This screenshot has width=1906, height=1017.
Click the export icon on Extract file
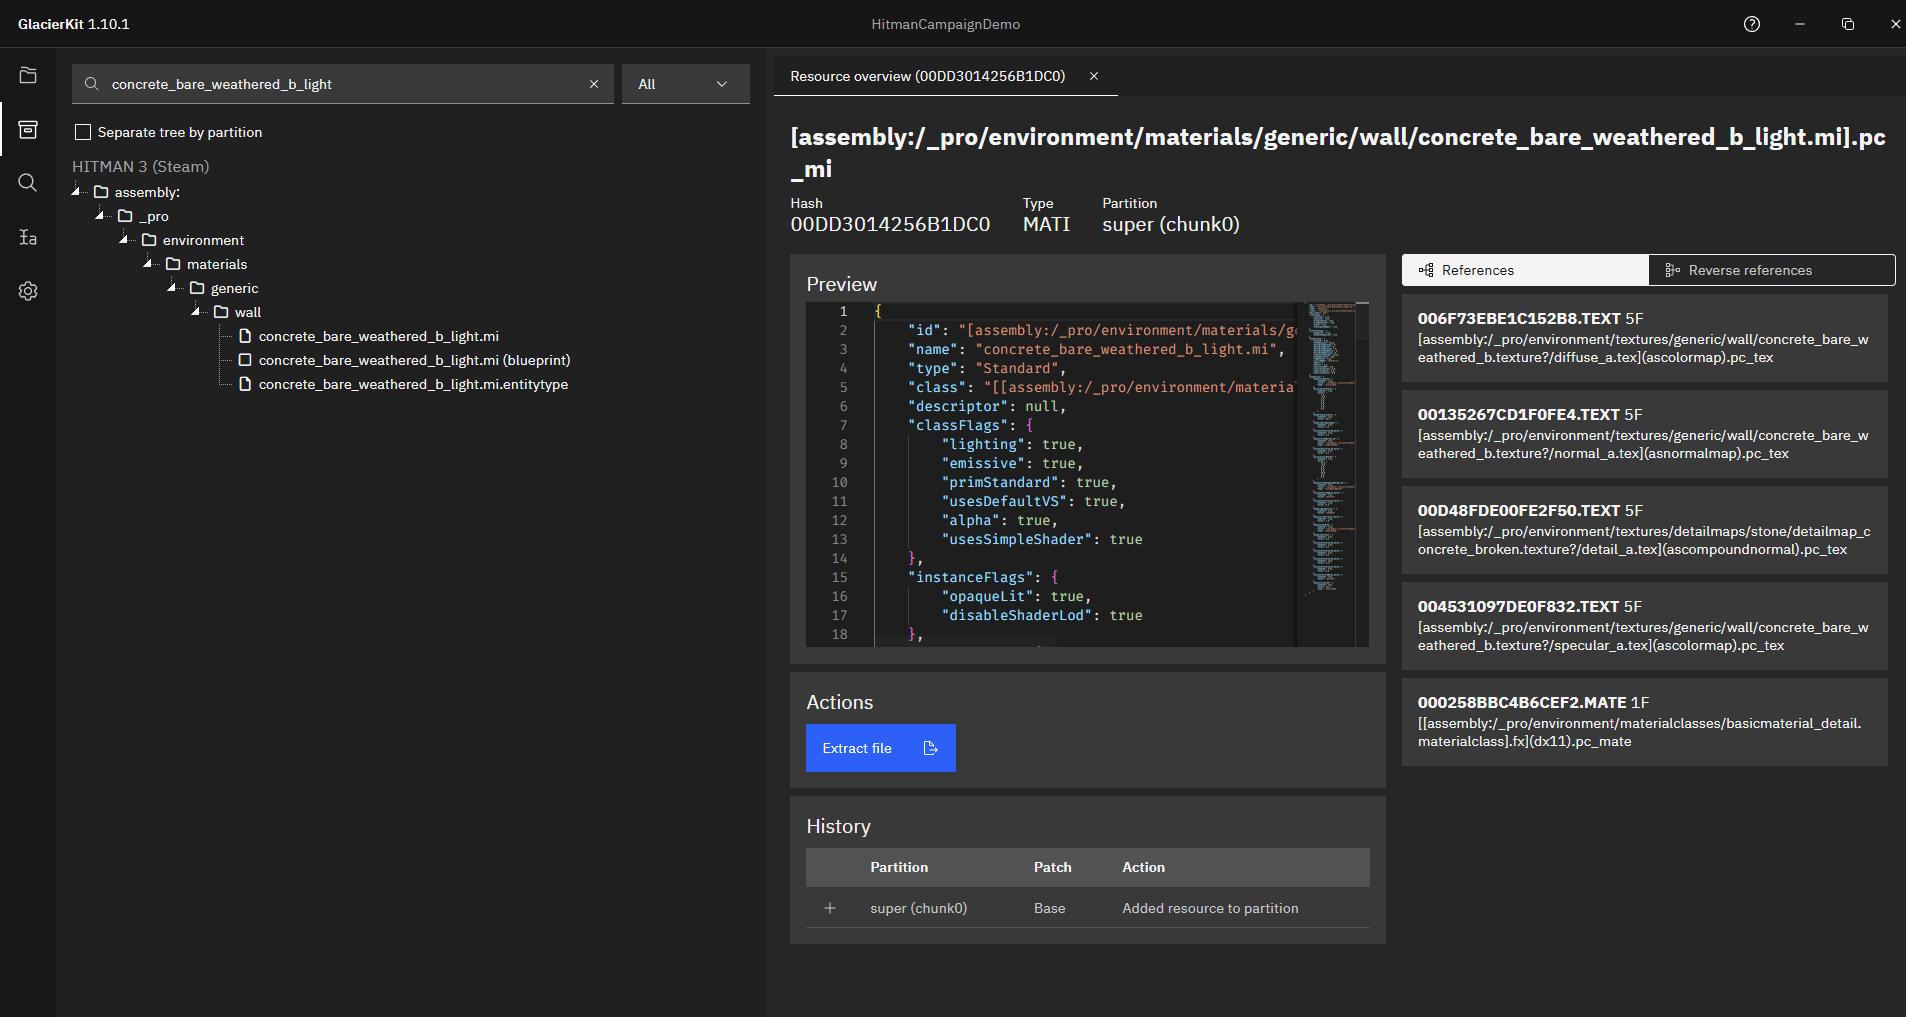coord(930,748)
